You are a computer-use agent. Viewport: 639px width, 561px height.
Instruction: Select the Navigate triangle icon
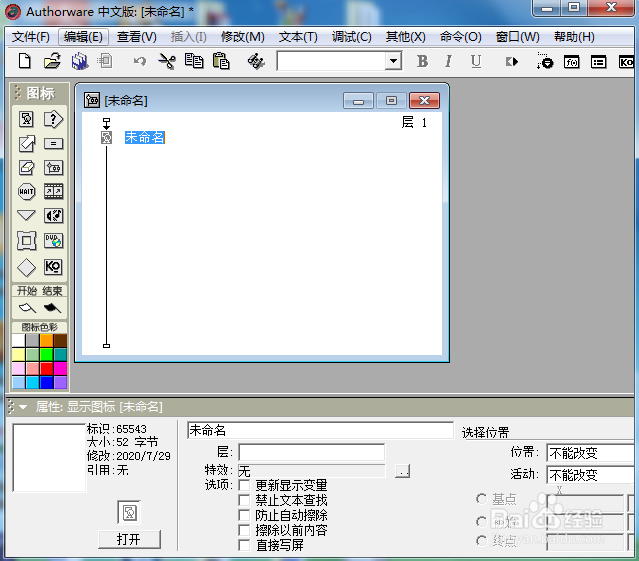(27, 215)
